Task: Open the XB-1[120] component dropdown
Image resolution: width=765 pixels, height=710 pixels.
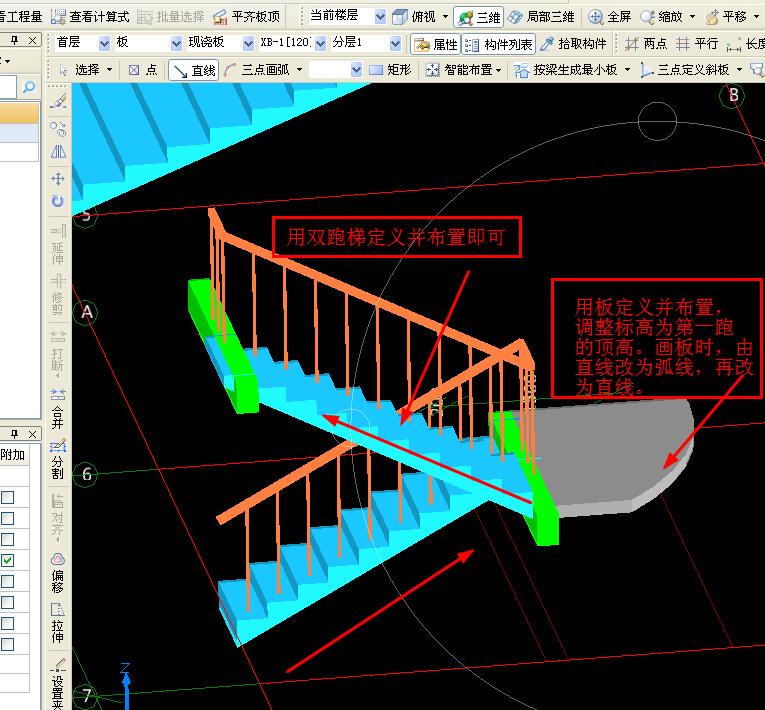Action: tap(321, 44)
